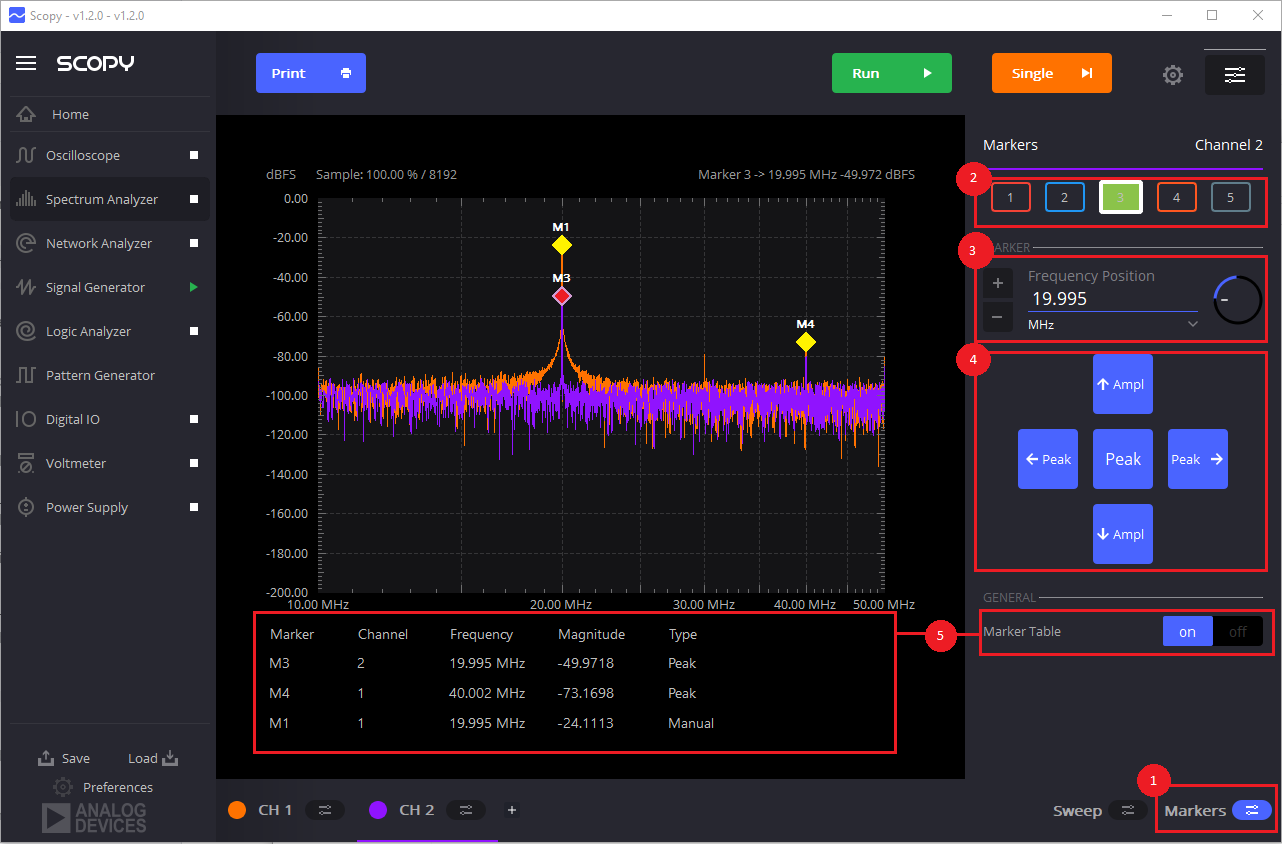Toggle Oscilloscope run indicator square
This screenshot has width=1282, height=844.
194,155
